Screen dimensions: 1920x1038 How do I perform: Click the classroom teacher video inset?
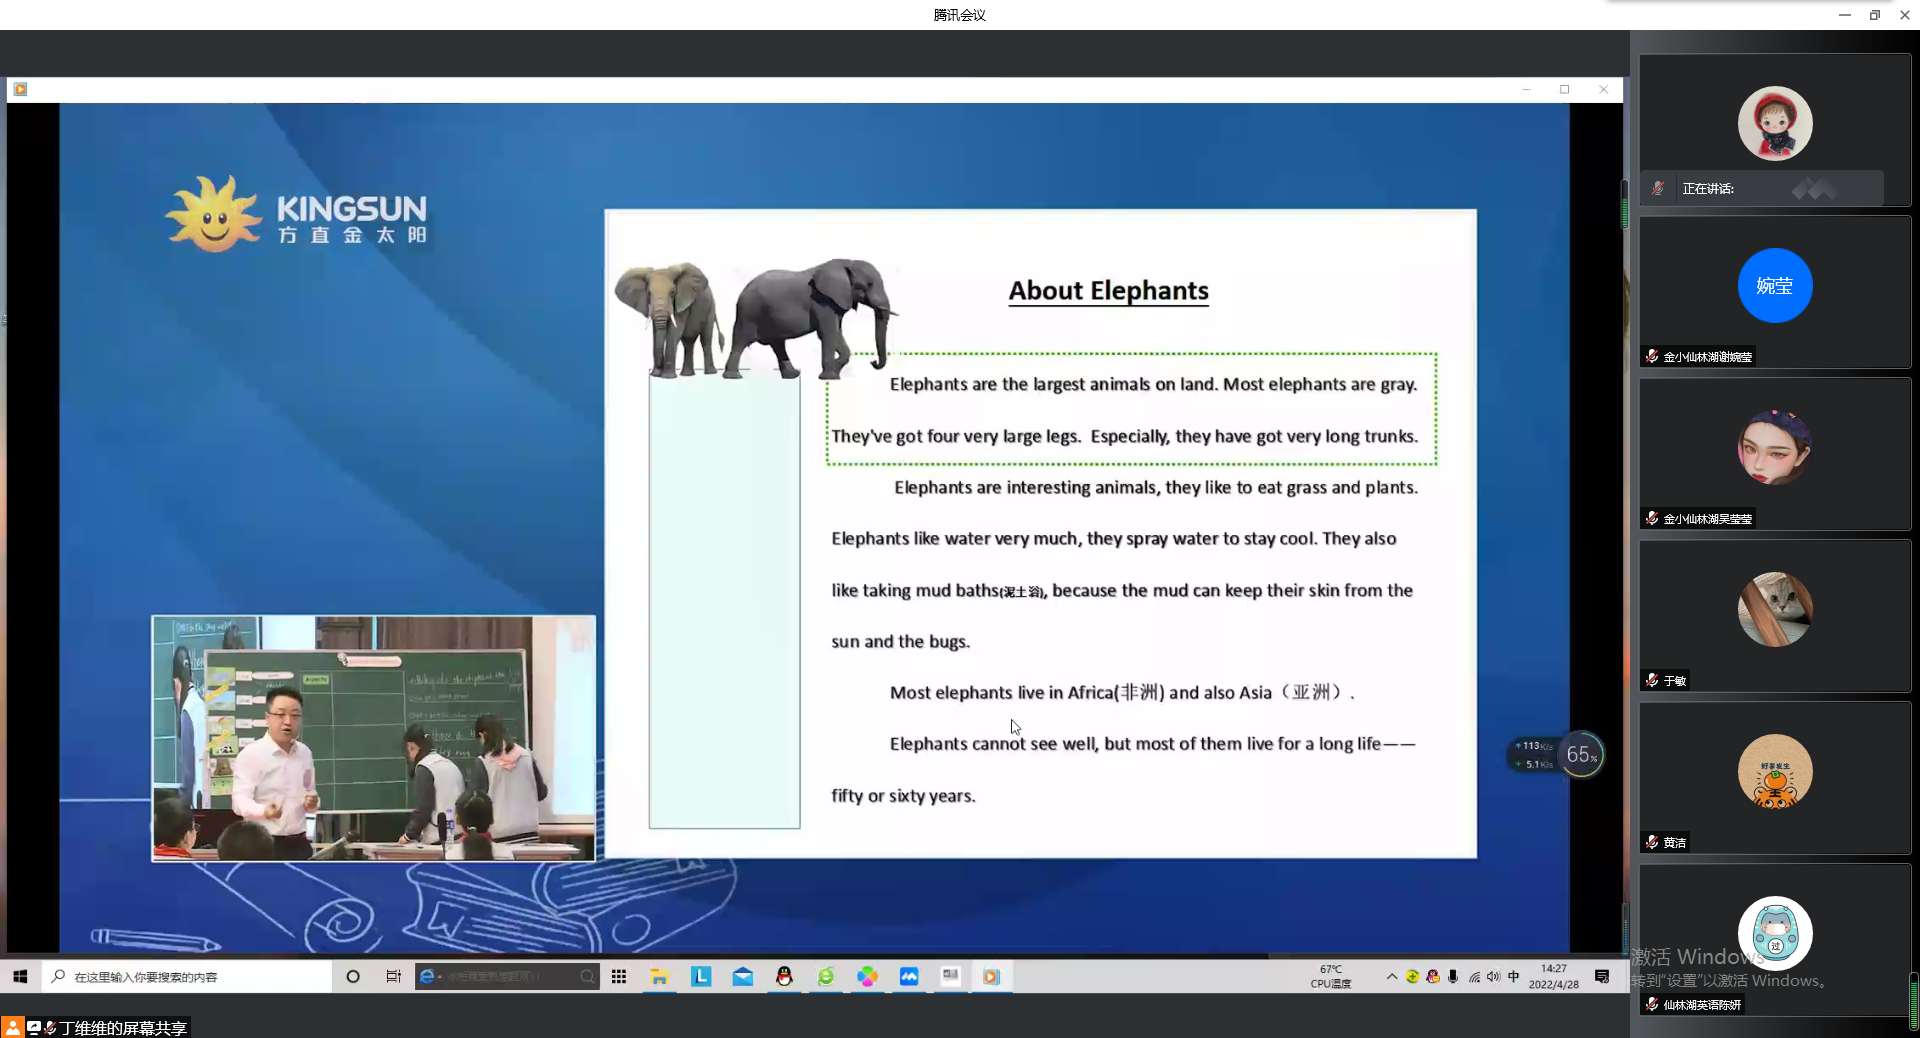(374, 738)
